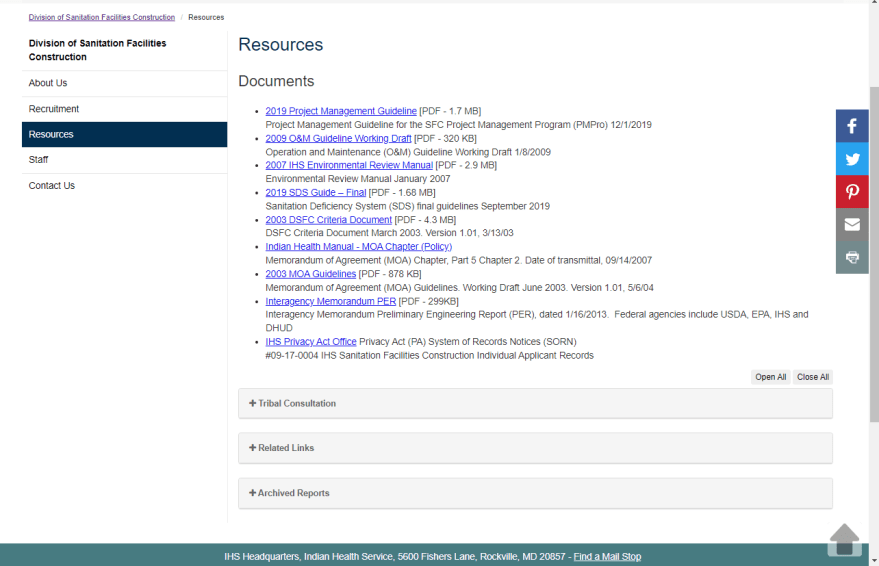This screenshot has height=566, width=879.
Task: Print page using printer icon
Action: pyautogui.click(x=852, y=257)
